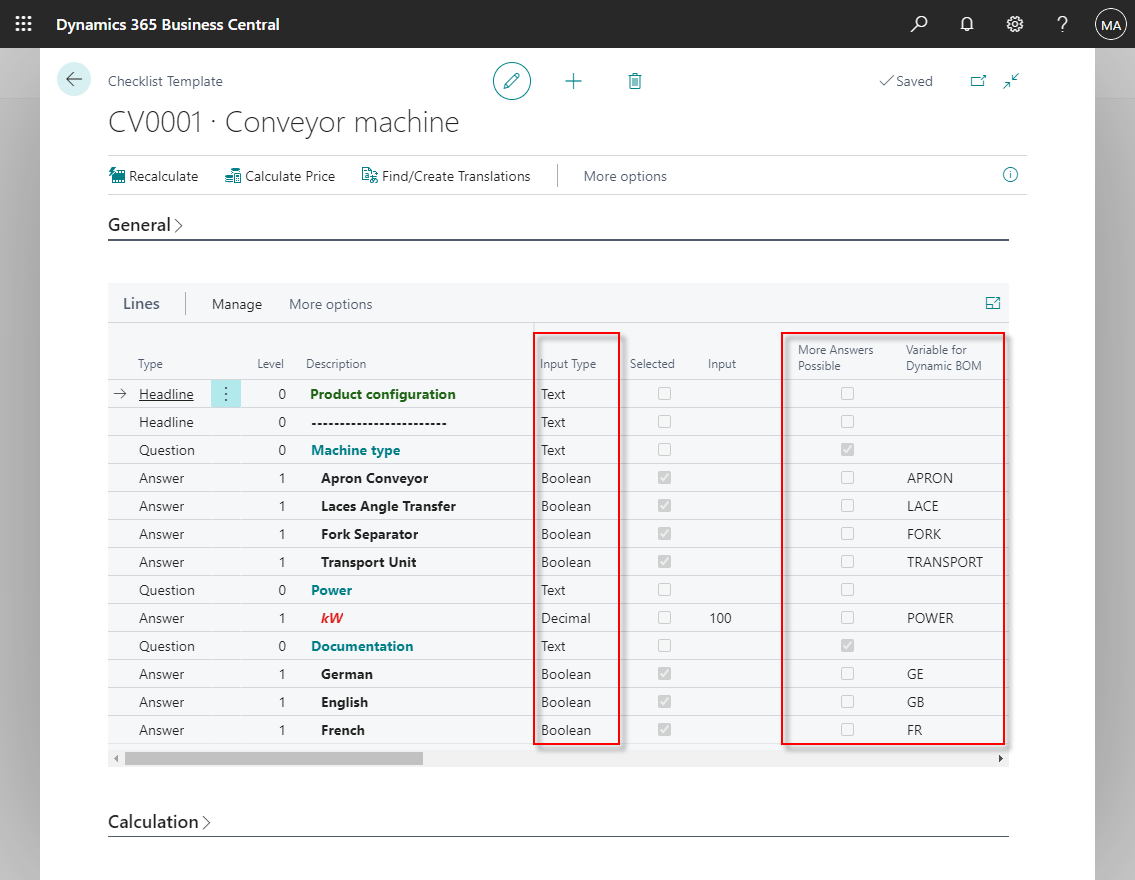Click the horizontal scrollbar under Lines grid
Image resolution: width=1135 pixels, height=880 pixels.
[273, 759]
